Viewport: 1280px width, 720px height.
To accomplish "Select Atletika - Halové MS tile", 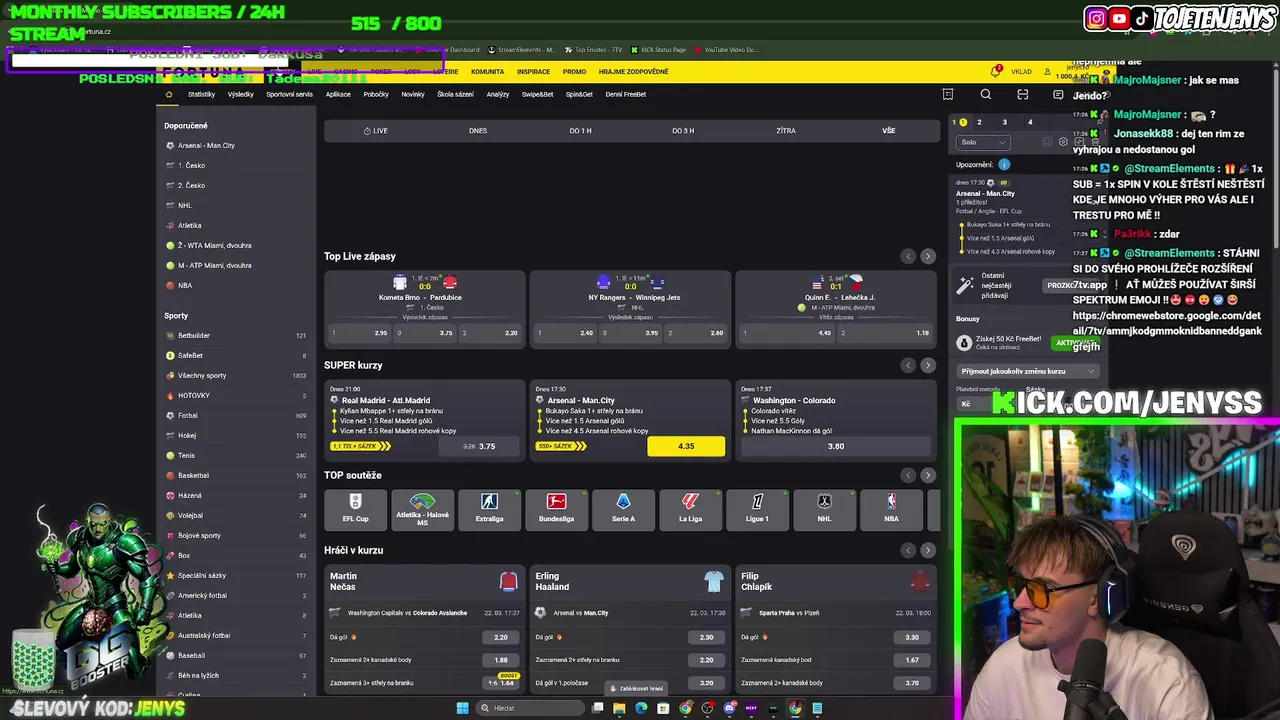I will tap(422, 509).
